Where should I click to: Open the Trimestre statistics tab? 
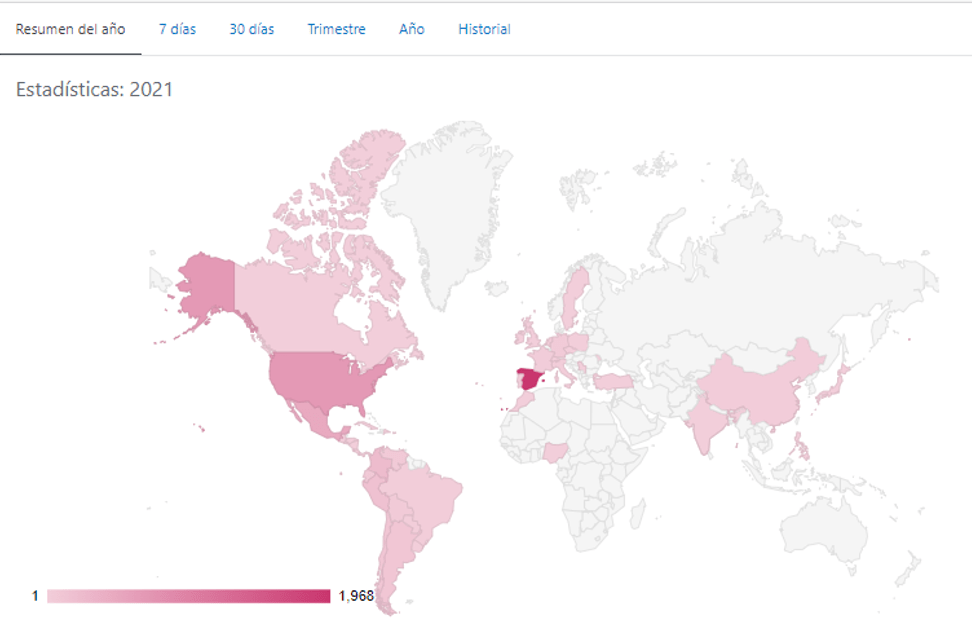(x=336, y=29)
